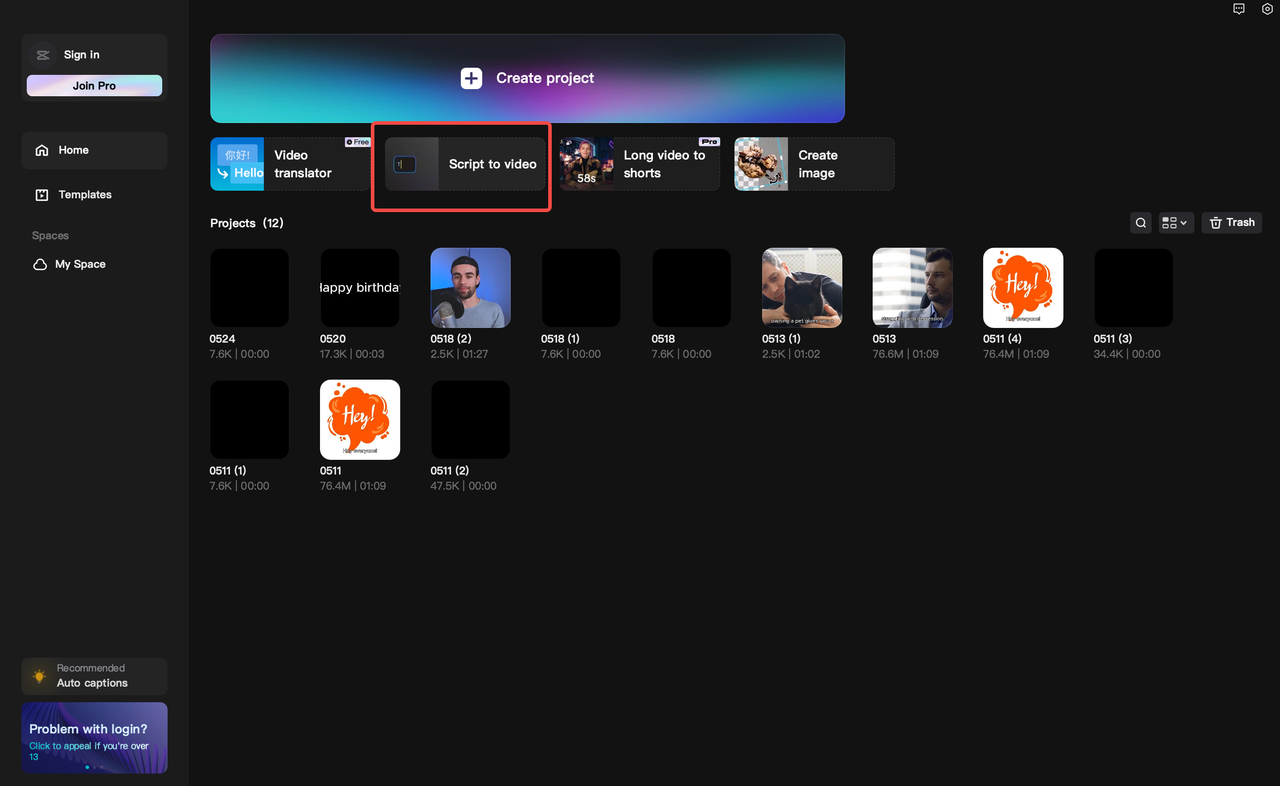Open the Video translator tool
This screenshot has height=786, width=1280.
click(x=290, y=164)
